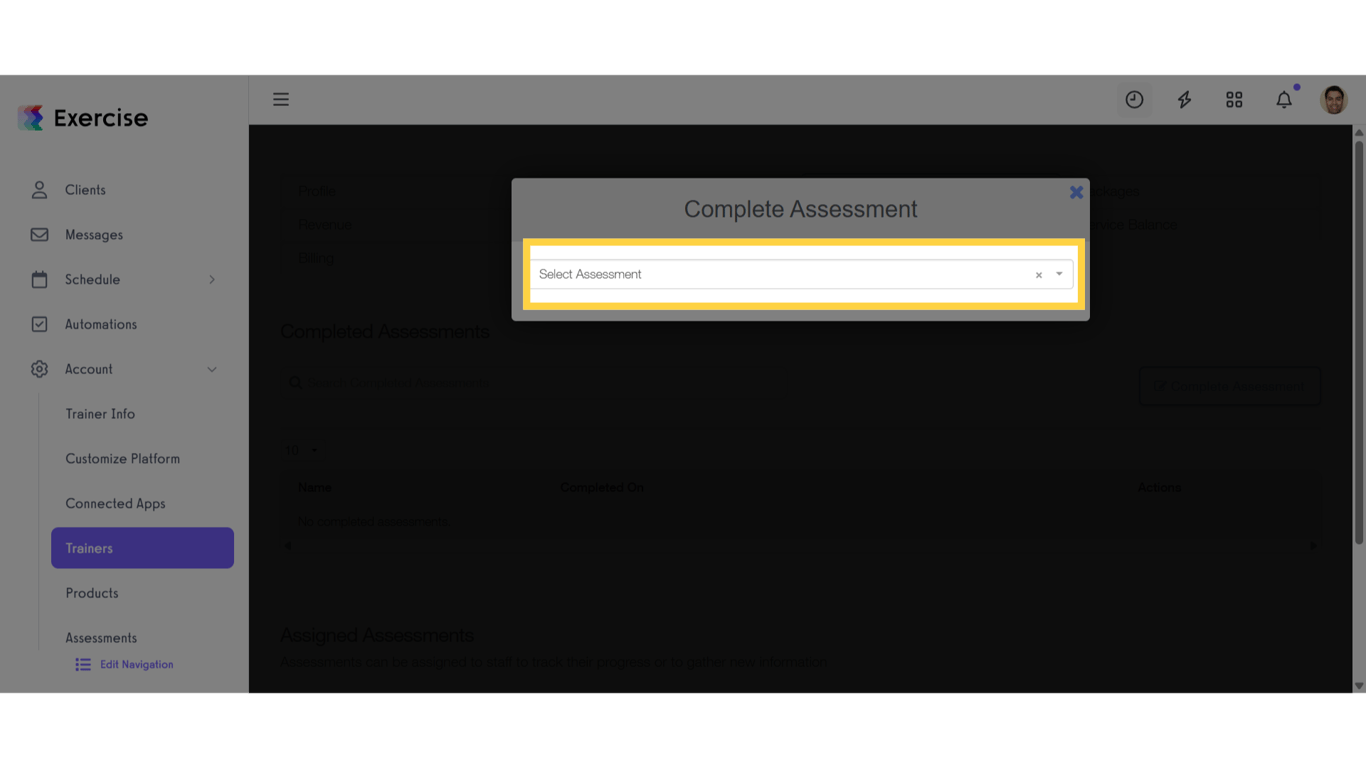
Task: Select the Schedule calendar icon
Action: (x=39, y=279)
